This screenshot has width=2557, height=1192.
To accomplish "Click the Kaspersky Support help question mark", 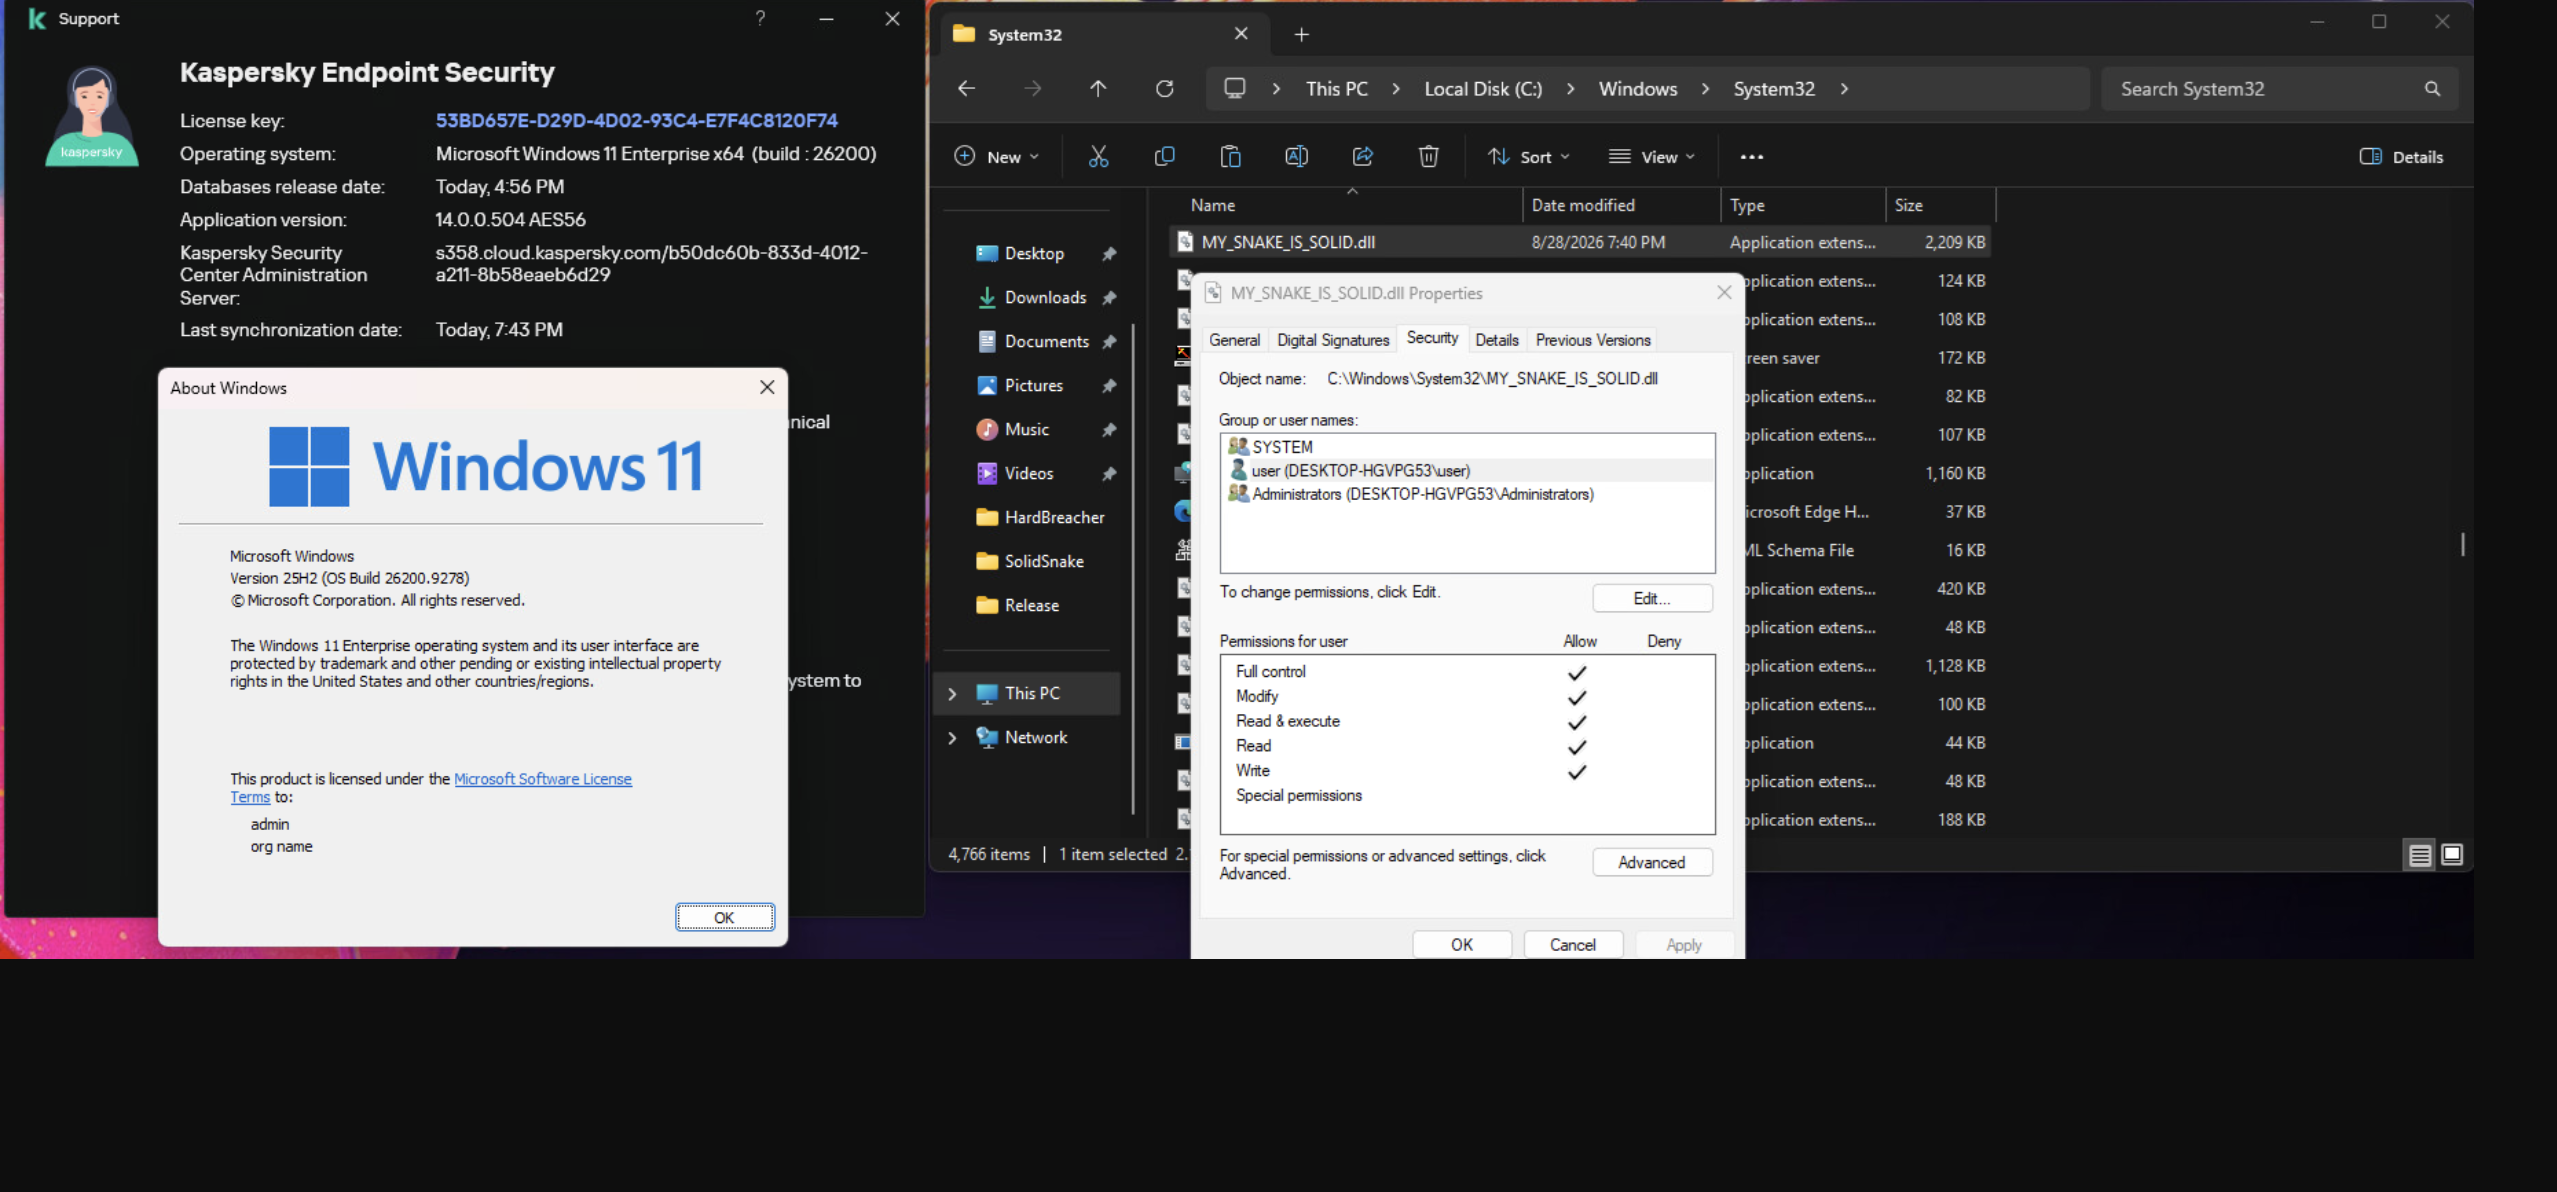I will coord(760,19).
